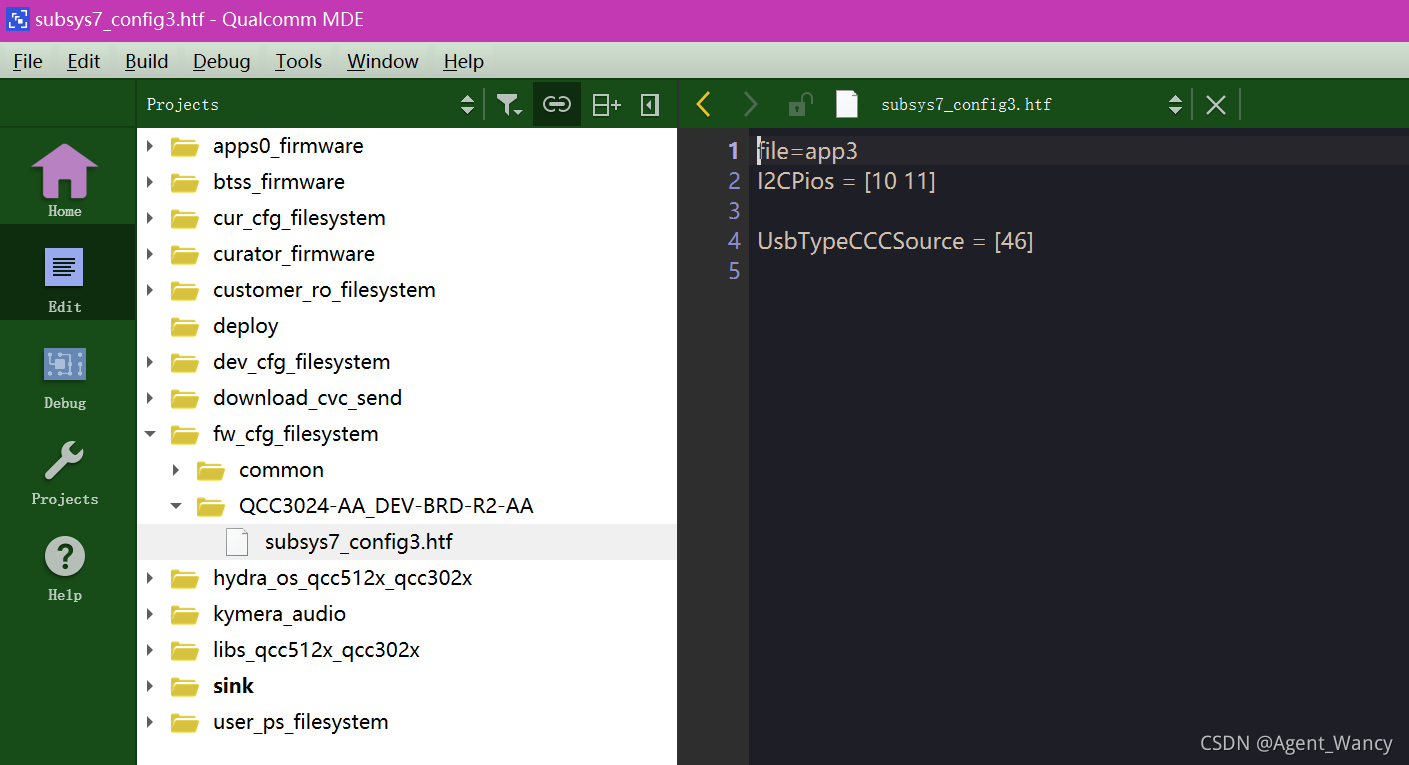The image size is (1409, 765).
Task: Close the subsys7_config3.htf document
Action: 1215,104
